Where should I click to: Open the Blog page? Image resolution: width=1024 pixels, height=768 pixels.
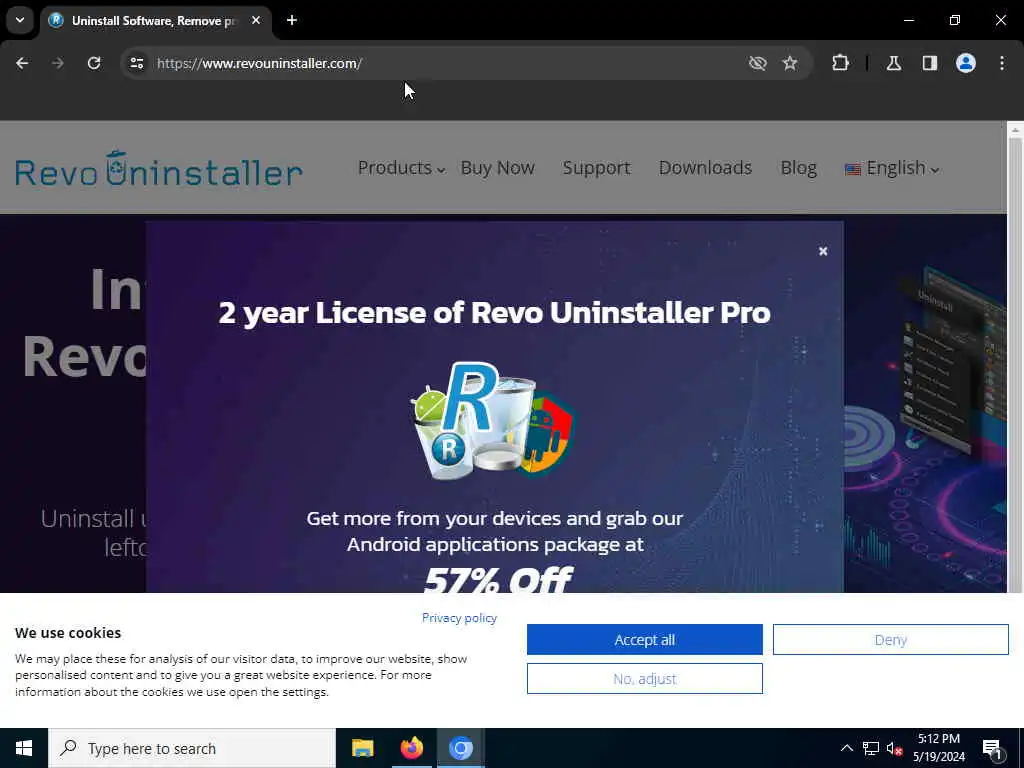point(798,168)
